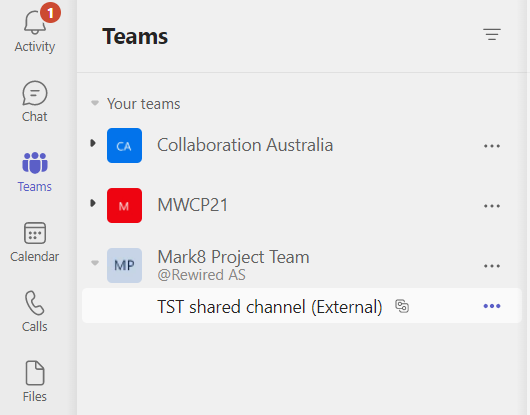
Task: Click the Teams panel heading
Action: [x=135, y=36]
